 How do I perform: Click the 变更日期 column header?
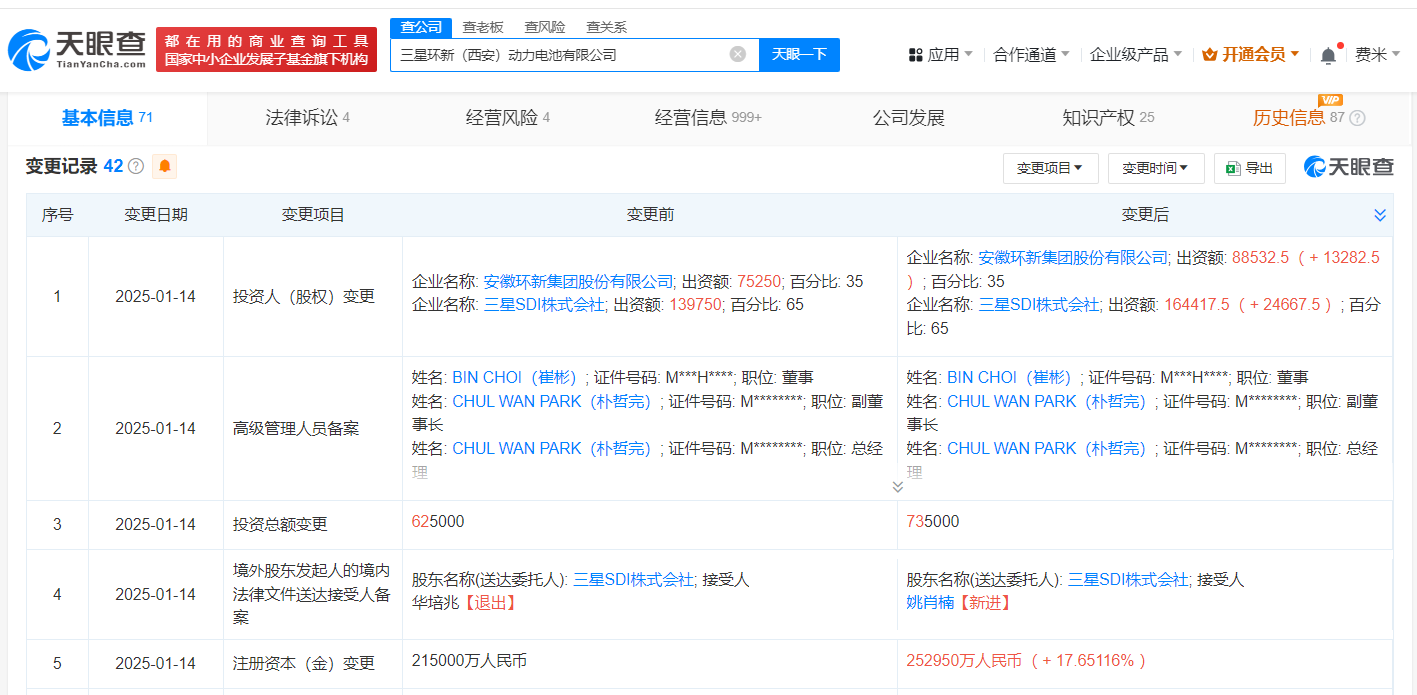tap(155, 215)
